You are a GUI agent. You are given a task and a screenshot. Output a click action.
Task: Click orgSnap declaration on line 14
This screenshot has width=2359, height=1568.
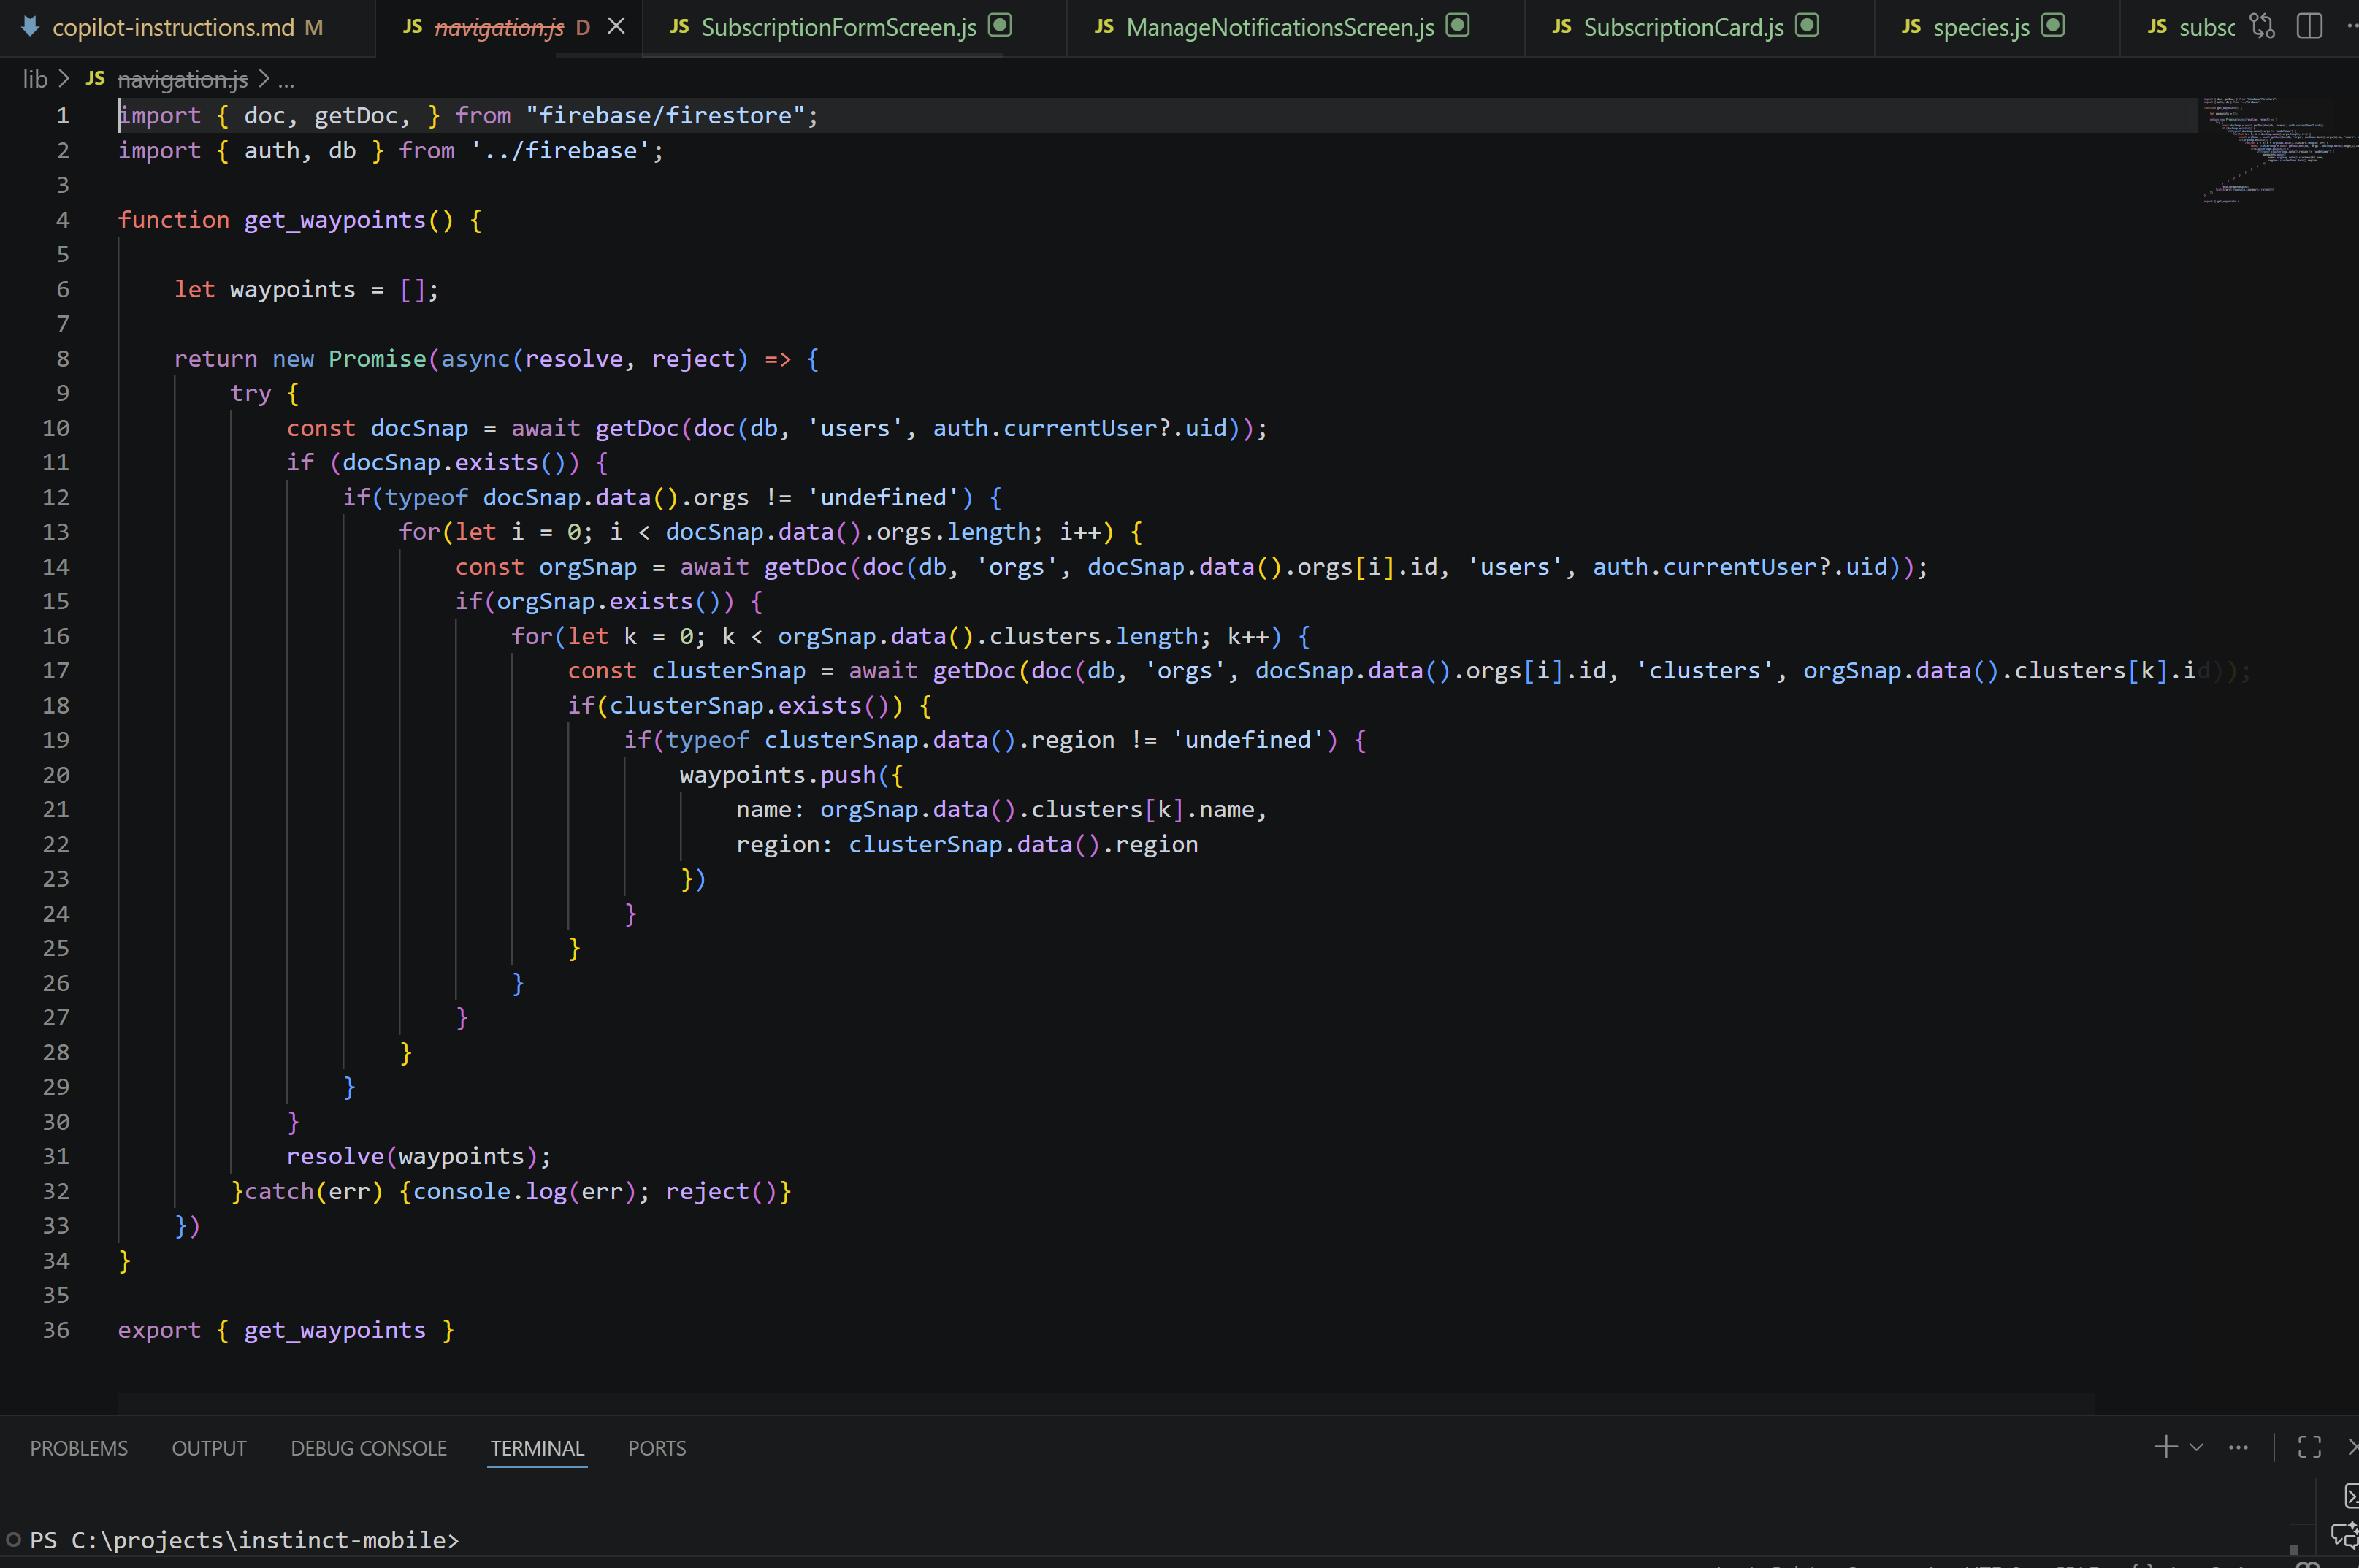click(588, 566)
